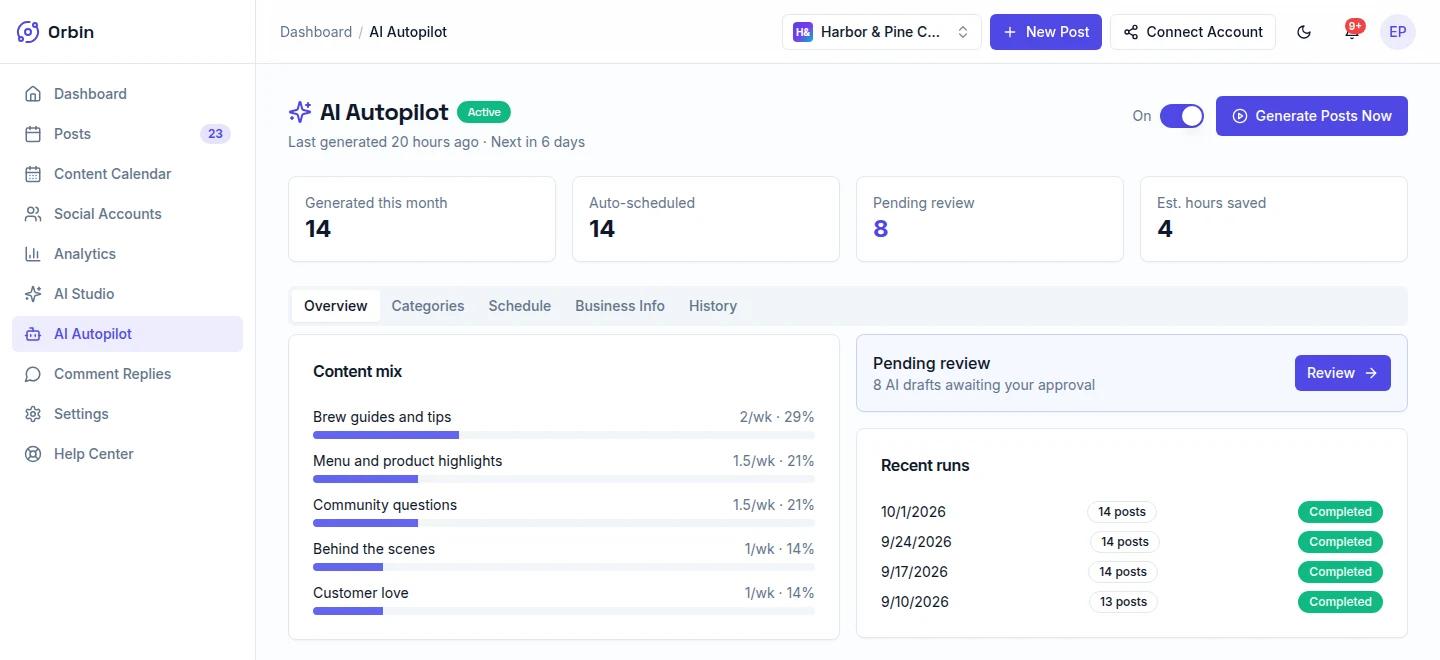
Task: Click the Generated this month card
Action: coord(422,219)
